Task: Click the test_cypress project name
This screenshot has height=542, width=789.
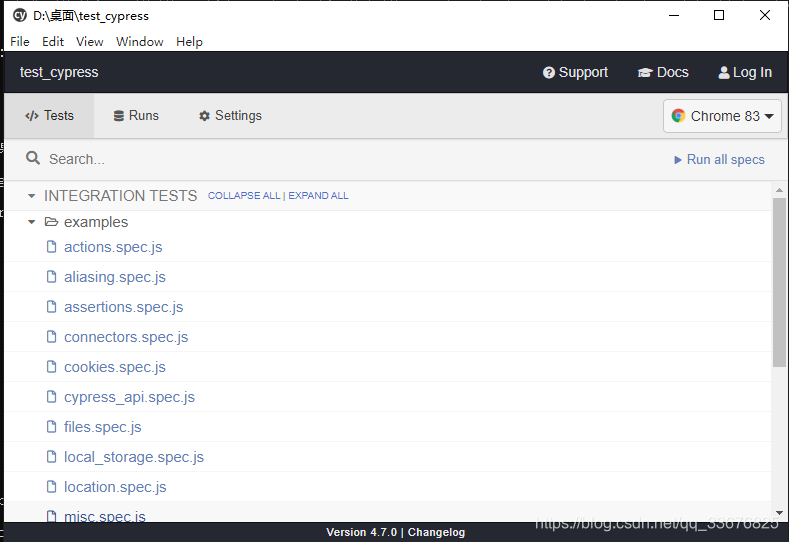Action: (59, 72)
